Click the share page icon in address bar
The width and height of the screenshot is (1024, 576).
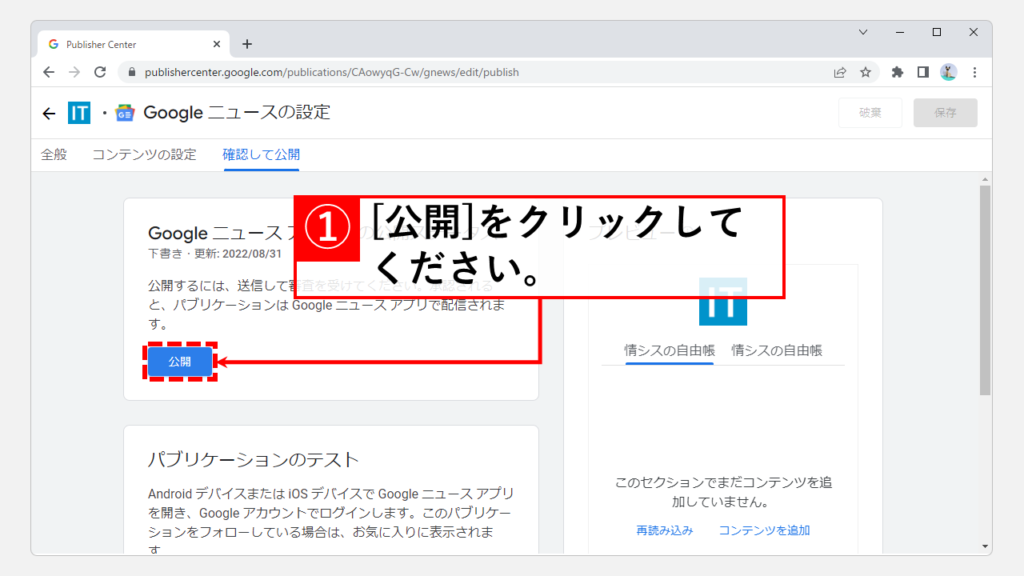coord(840,72)
